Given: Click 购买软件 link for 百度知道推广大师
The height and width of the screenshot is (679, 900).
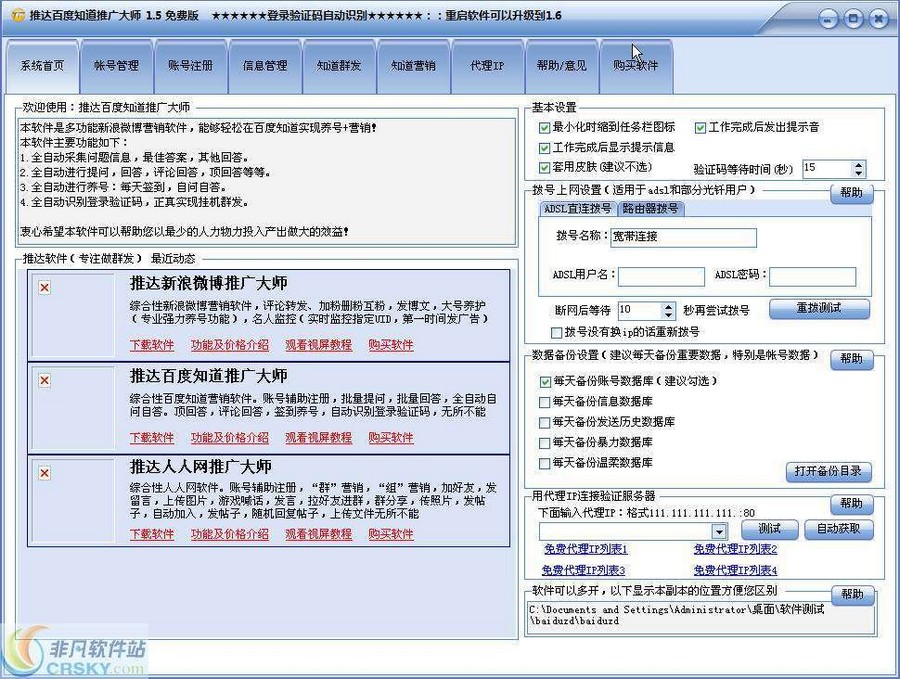Looking at the screenshot, I should pos(391,438).
